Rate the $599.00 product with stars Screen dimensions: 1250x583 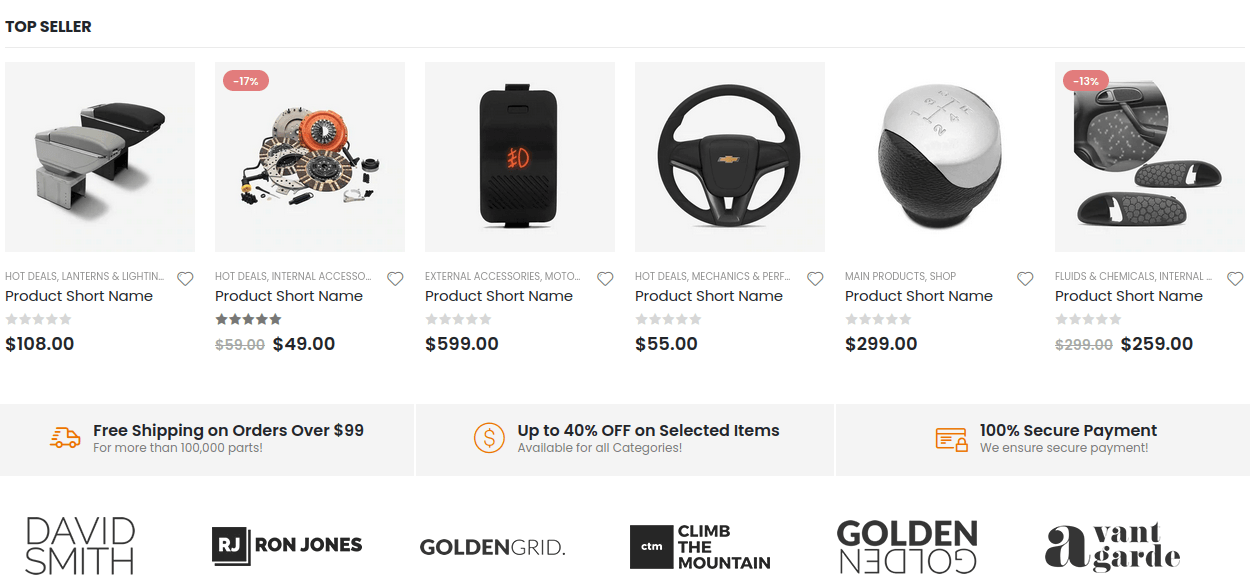click(x=459, y=320)
